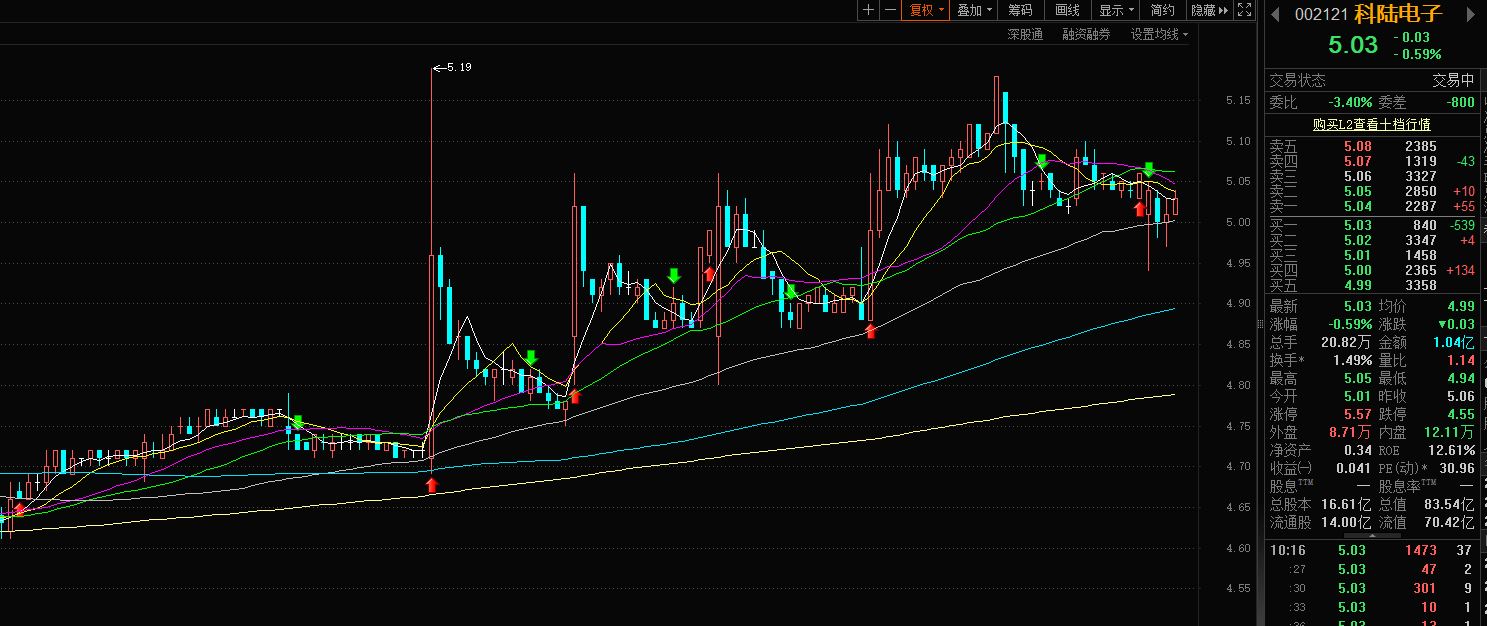This screenshot has width=1487, height=626.
Task: Click the 总值 83.54亿 value
Action: 1451,504
